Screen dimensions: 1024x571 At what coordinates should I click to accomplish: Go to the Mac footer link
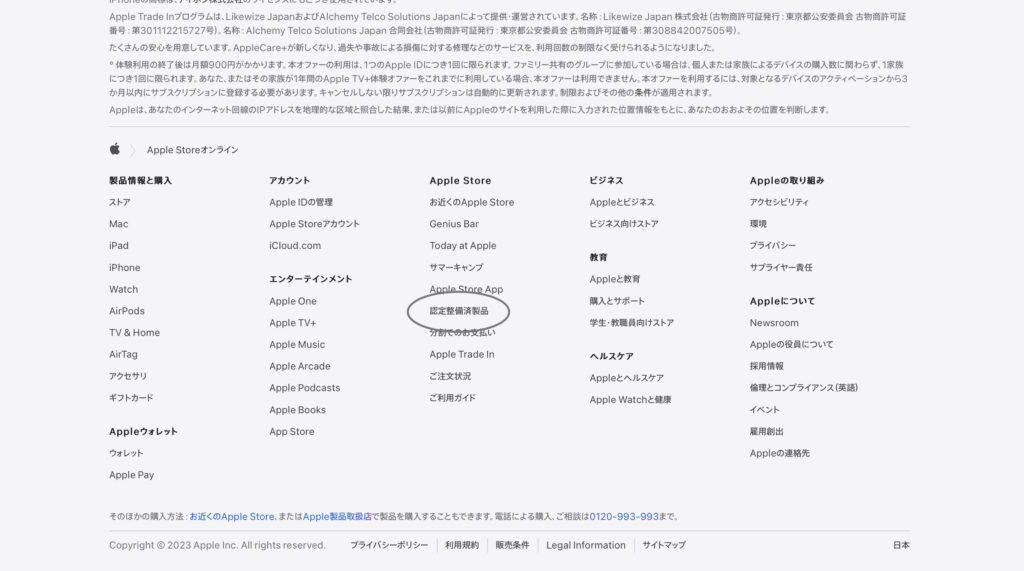pyautogui.click(x=119, y=223)
